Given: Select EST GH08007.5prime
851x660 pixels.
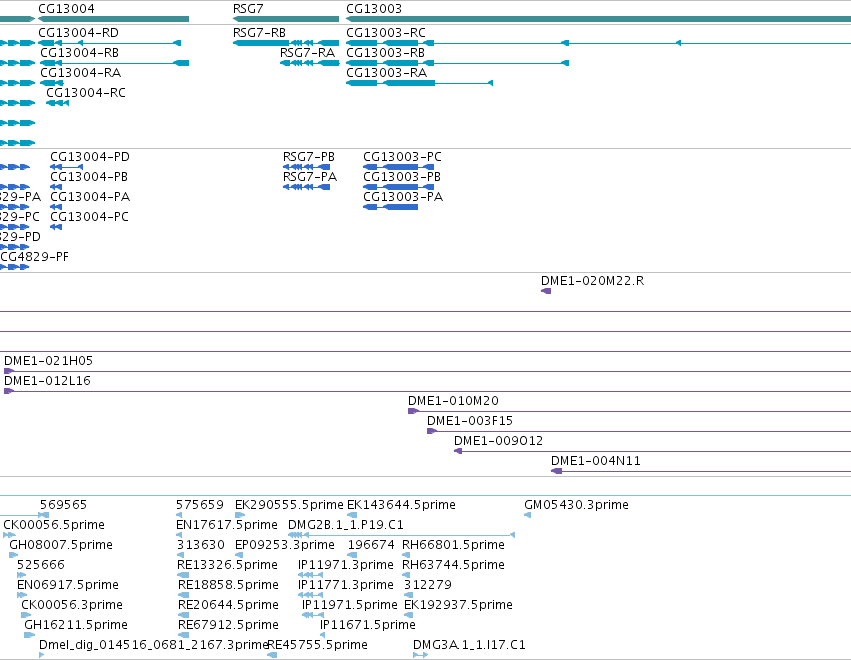Looking at the screenshot, I should (61, 545).
